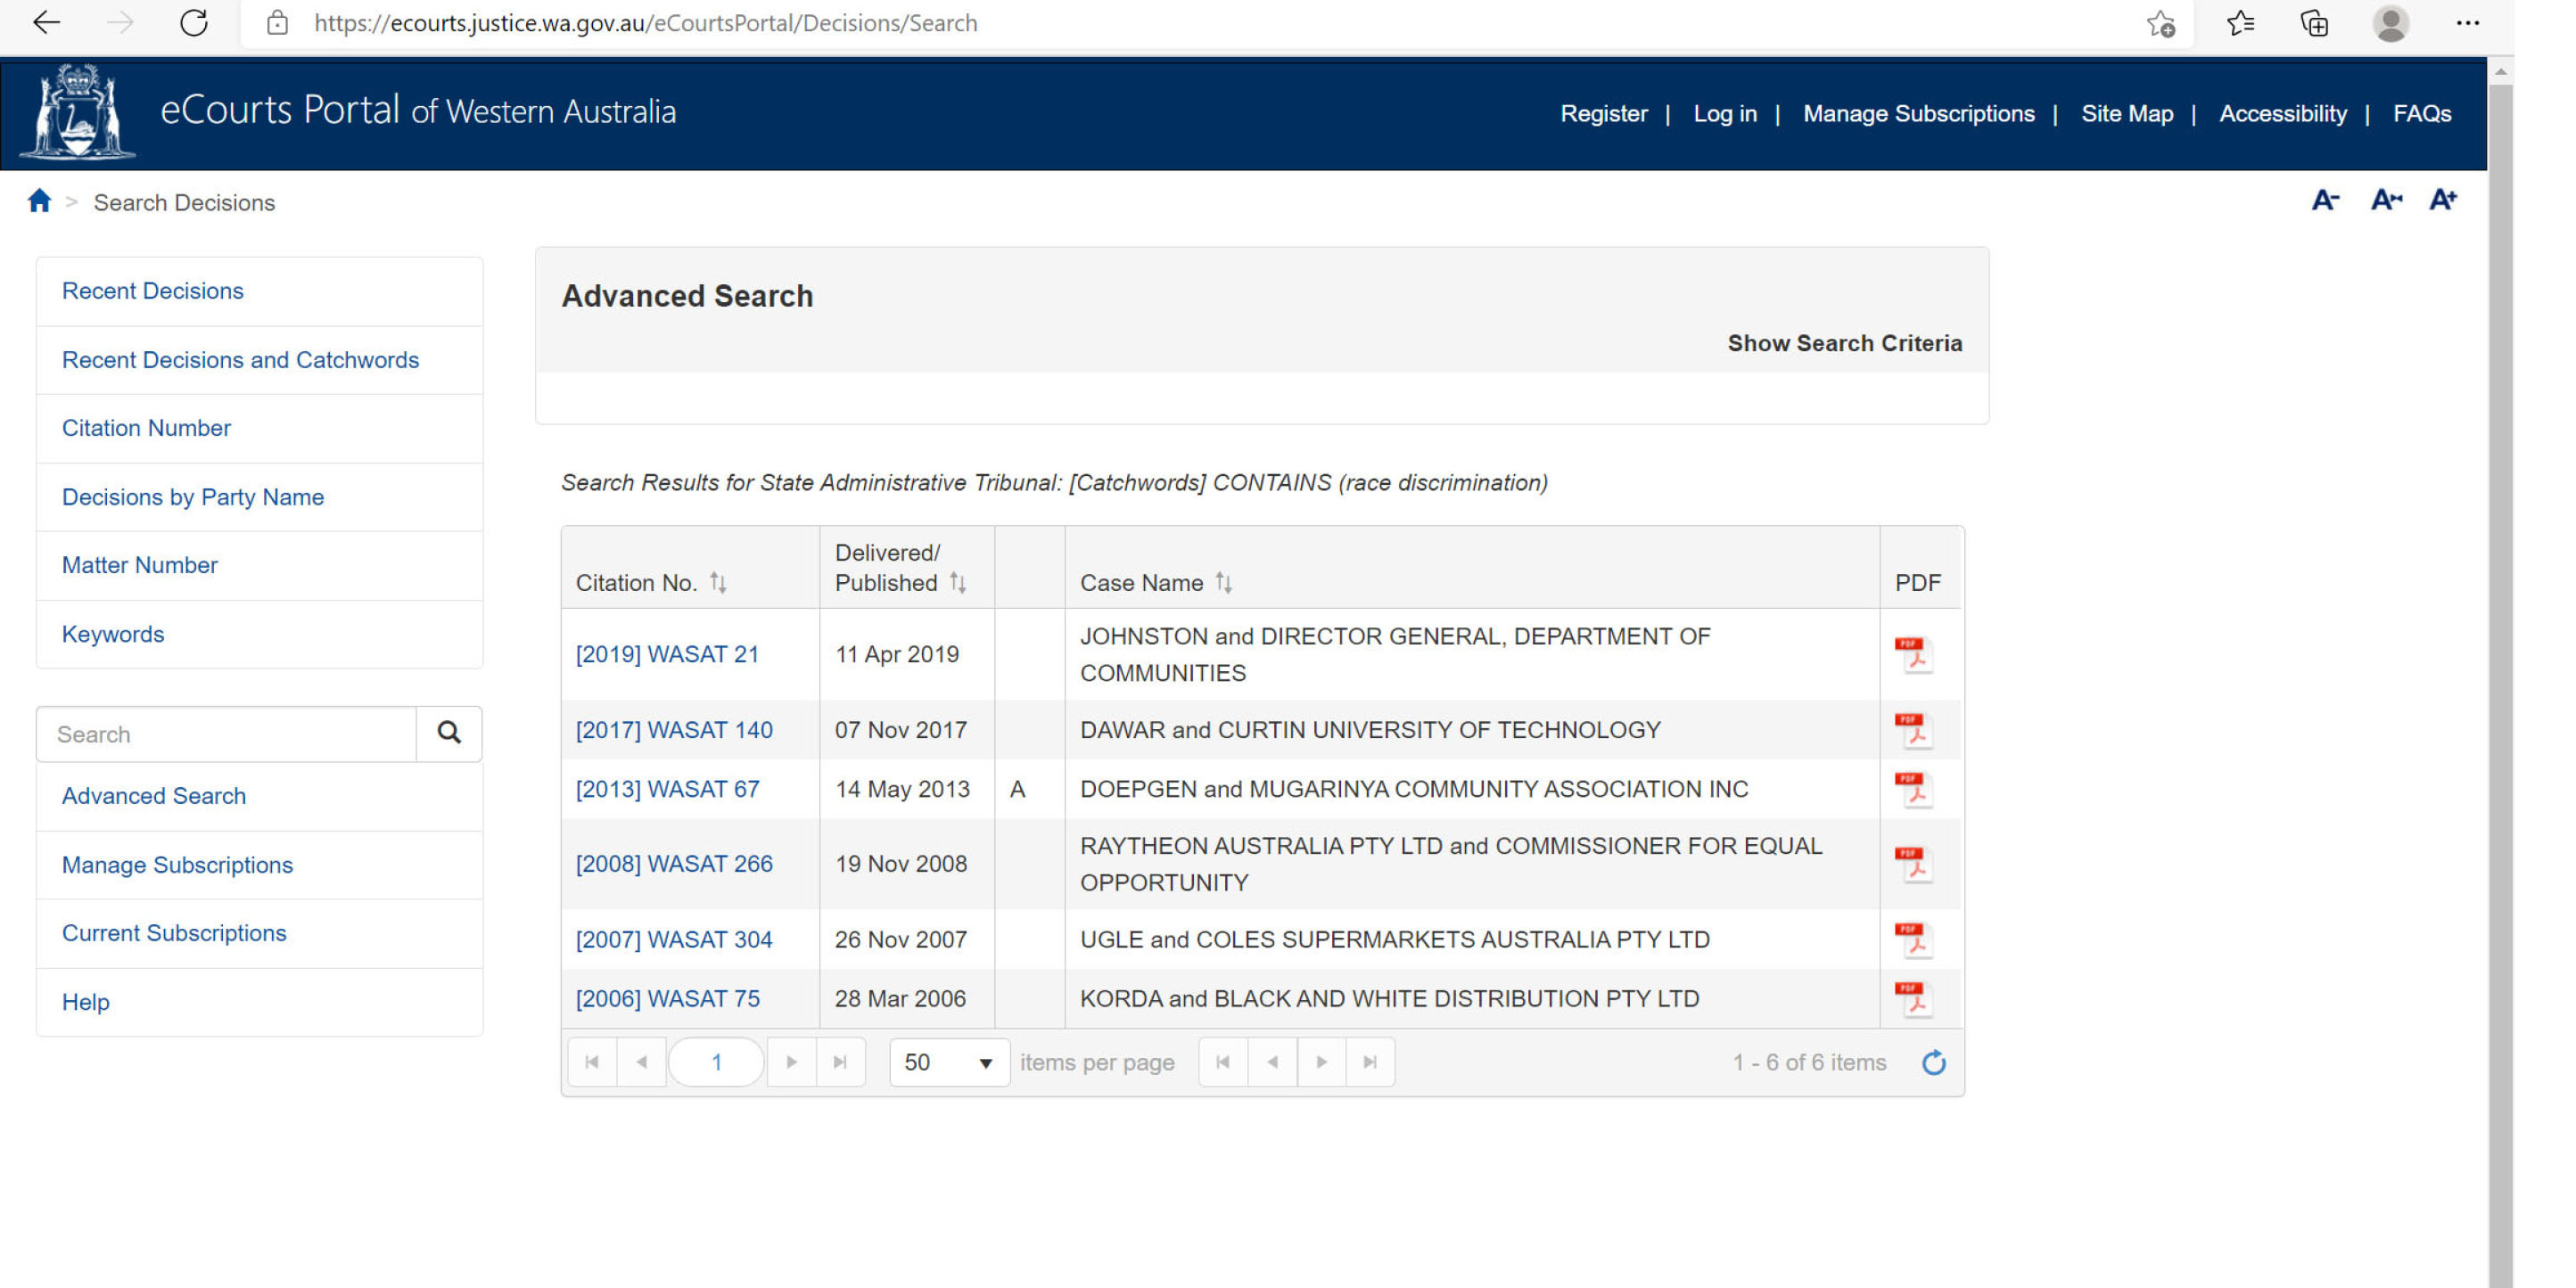Open PDF for DOEPGEN and MUGARINYA case
Viewport: 2576px width, 1288px height.
click(1913, 789)
